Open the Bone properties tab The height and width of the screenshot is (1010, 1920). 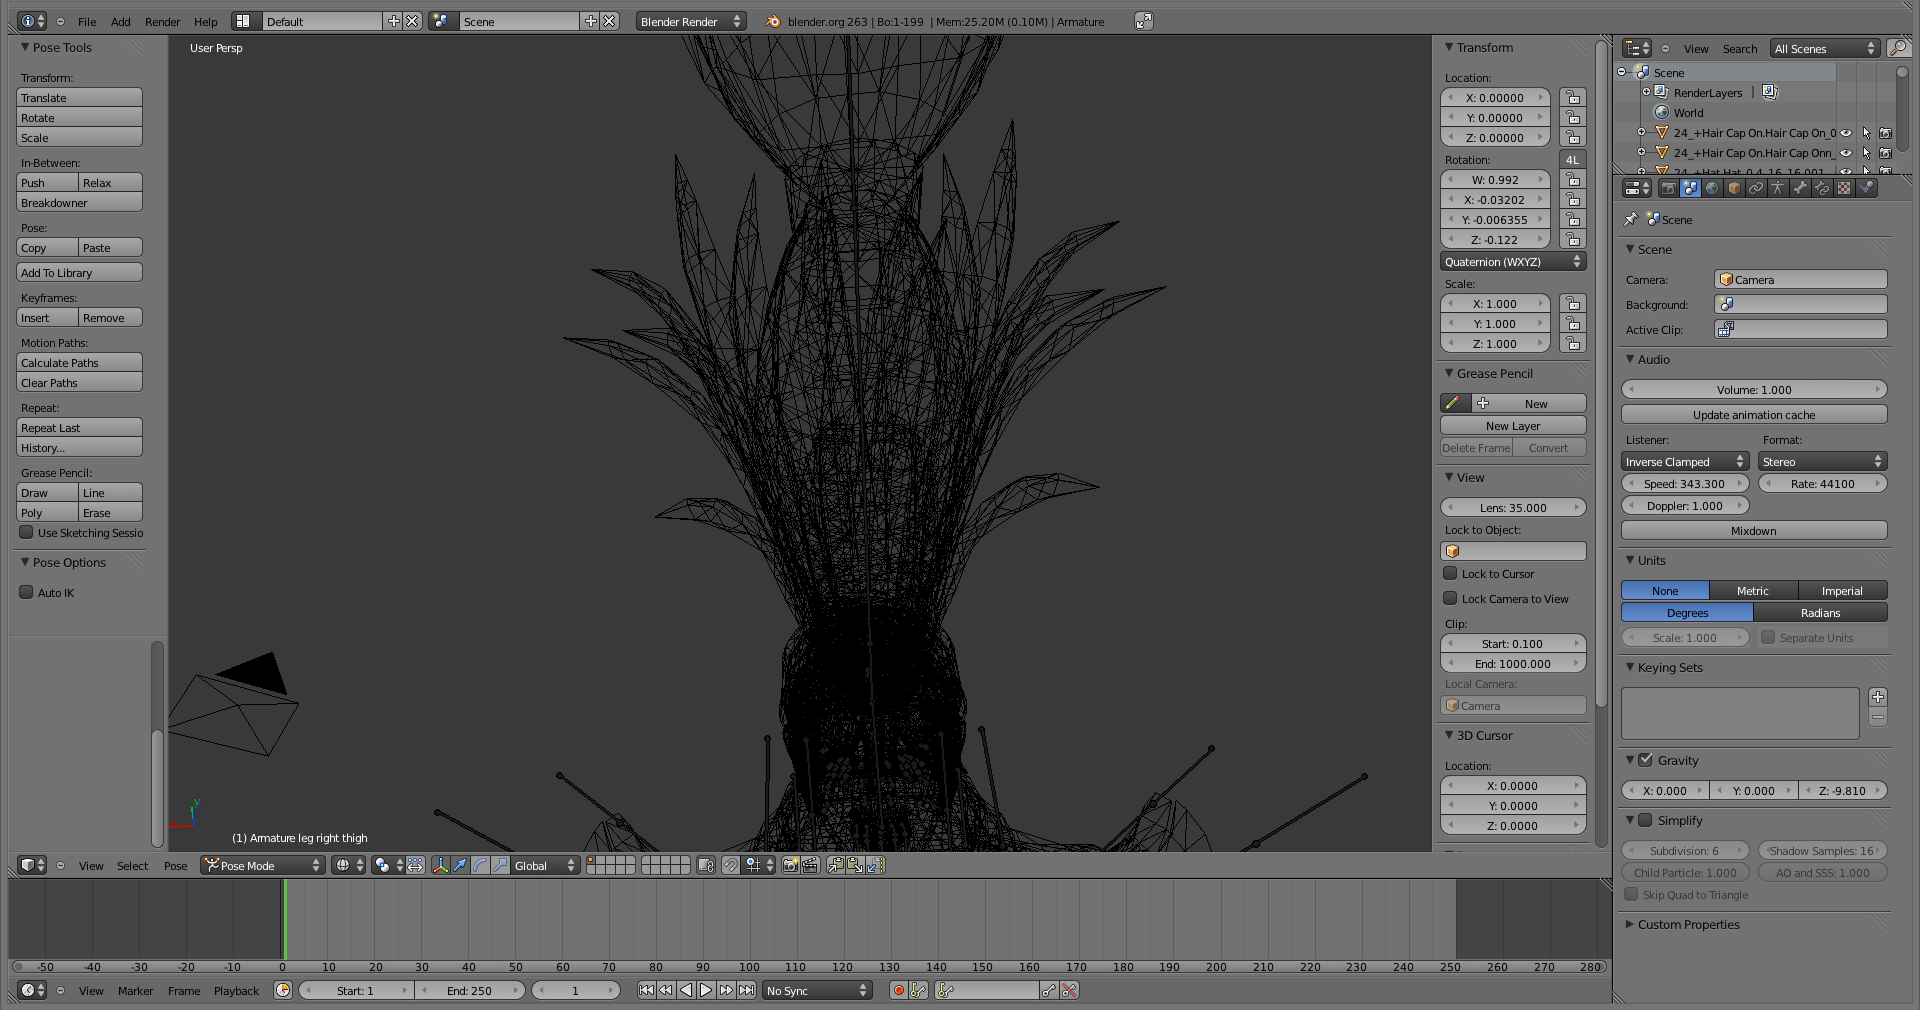point(1800,188)
